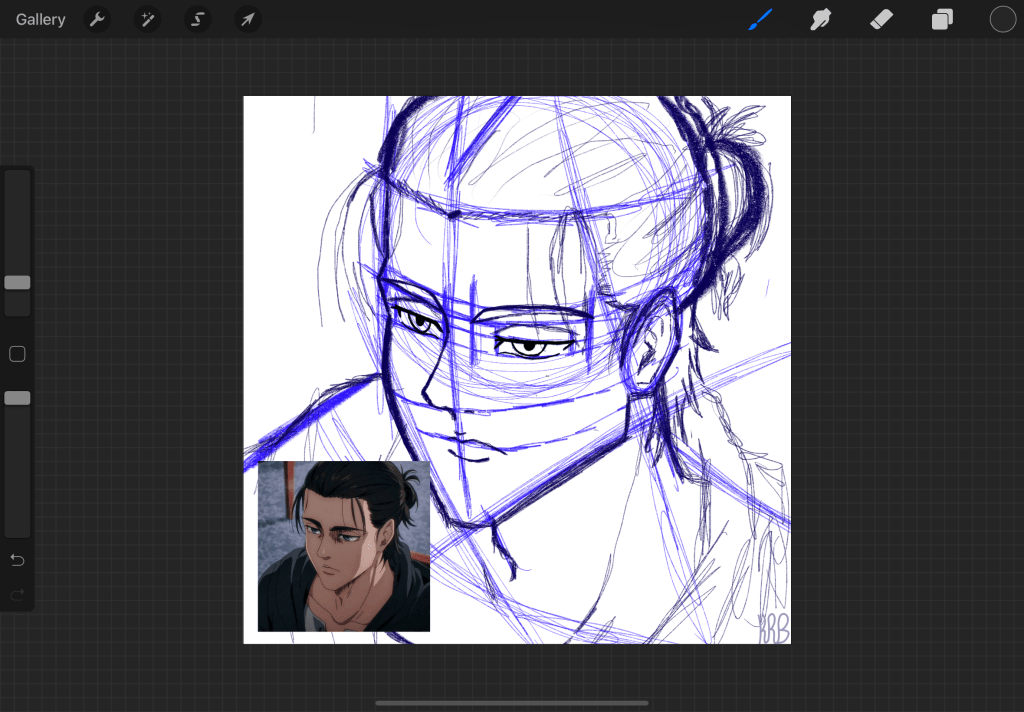This screenshot has height=712, width=1024.
Task: Tap the undo arrow
Action: pyautogui.click(x=16, y=560)
